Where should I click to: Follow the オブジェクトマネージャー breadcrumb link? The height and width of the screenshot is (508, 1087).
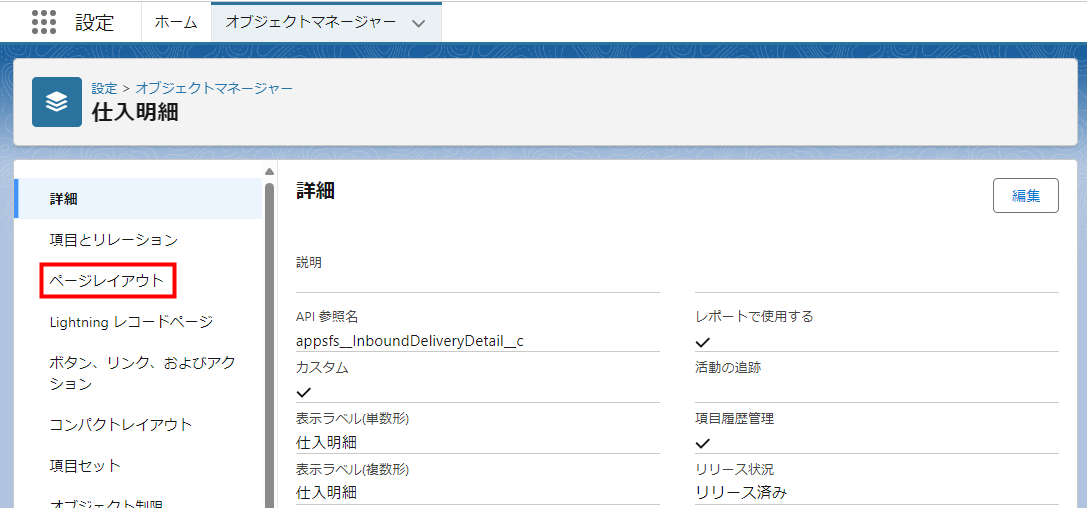tap(214, 88)
